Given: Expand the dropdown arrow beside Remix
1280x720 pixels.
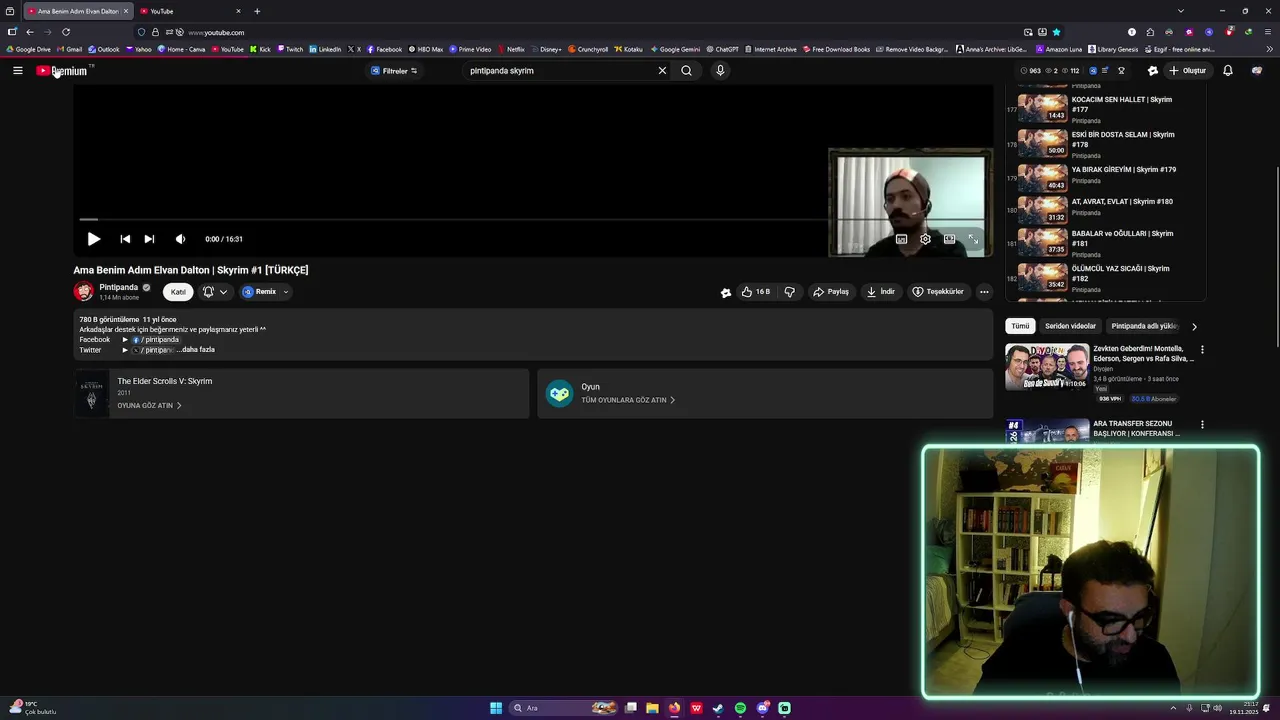Looking at the screenshot, I should pos(285,292).
